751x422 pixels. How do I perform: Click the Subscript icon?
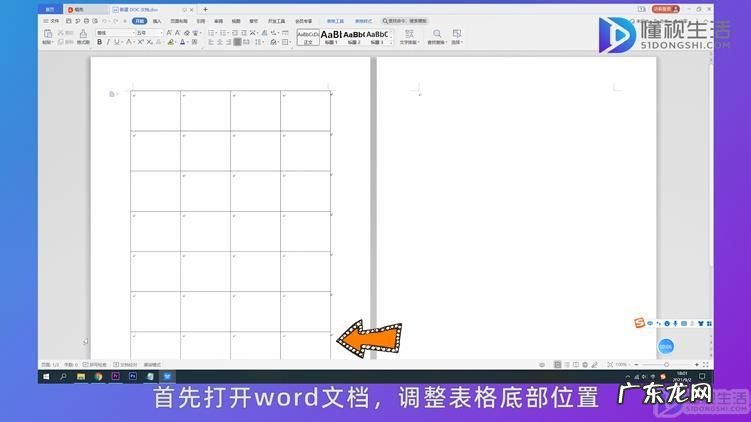pos(149,42)
